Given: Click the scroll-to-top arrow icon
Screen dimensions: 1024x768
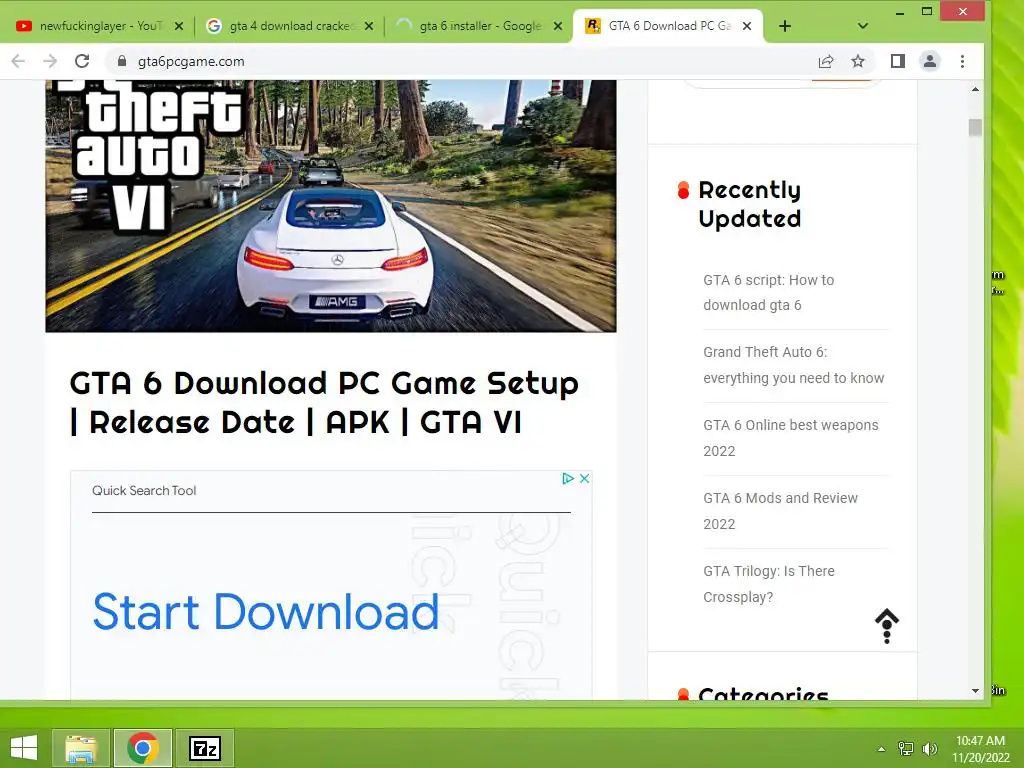Looking at the screenshot, I should [887, 626].
